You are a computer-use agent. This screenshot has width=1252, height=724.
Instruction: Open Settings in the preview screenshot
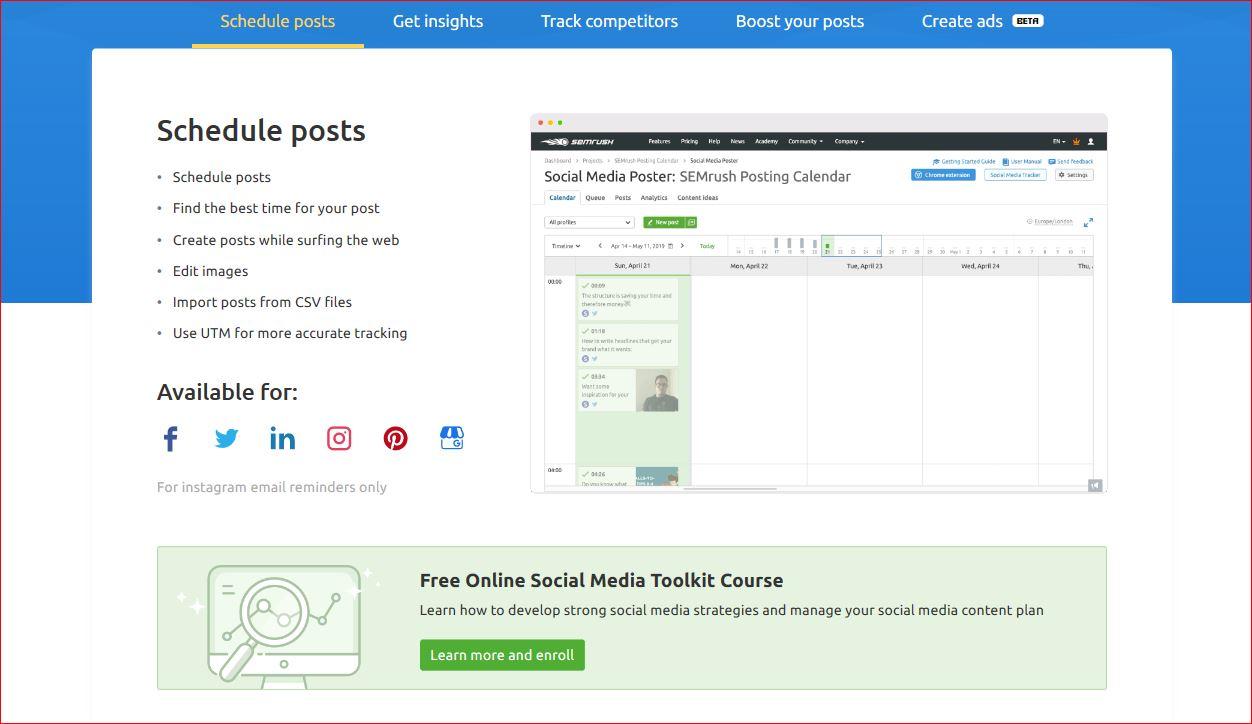click(x=1074, y=175)
